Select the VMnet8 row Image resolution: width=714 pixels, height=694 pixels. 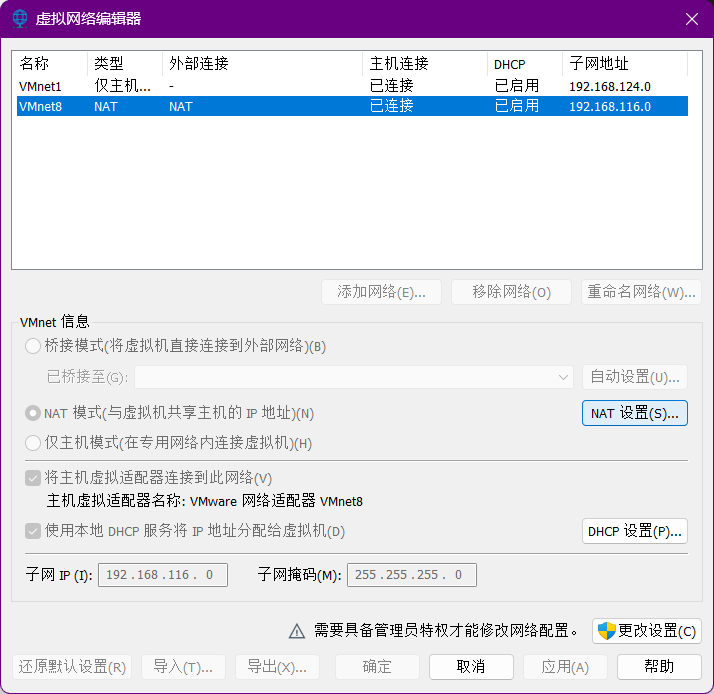352,106
